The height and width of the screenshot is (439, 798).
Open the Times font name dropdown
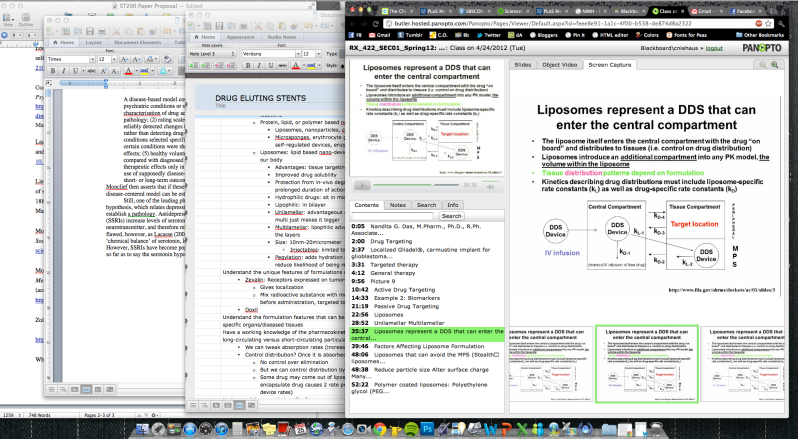tap(92, 60)
